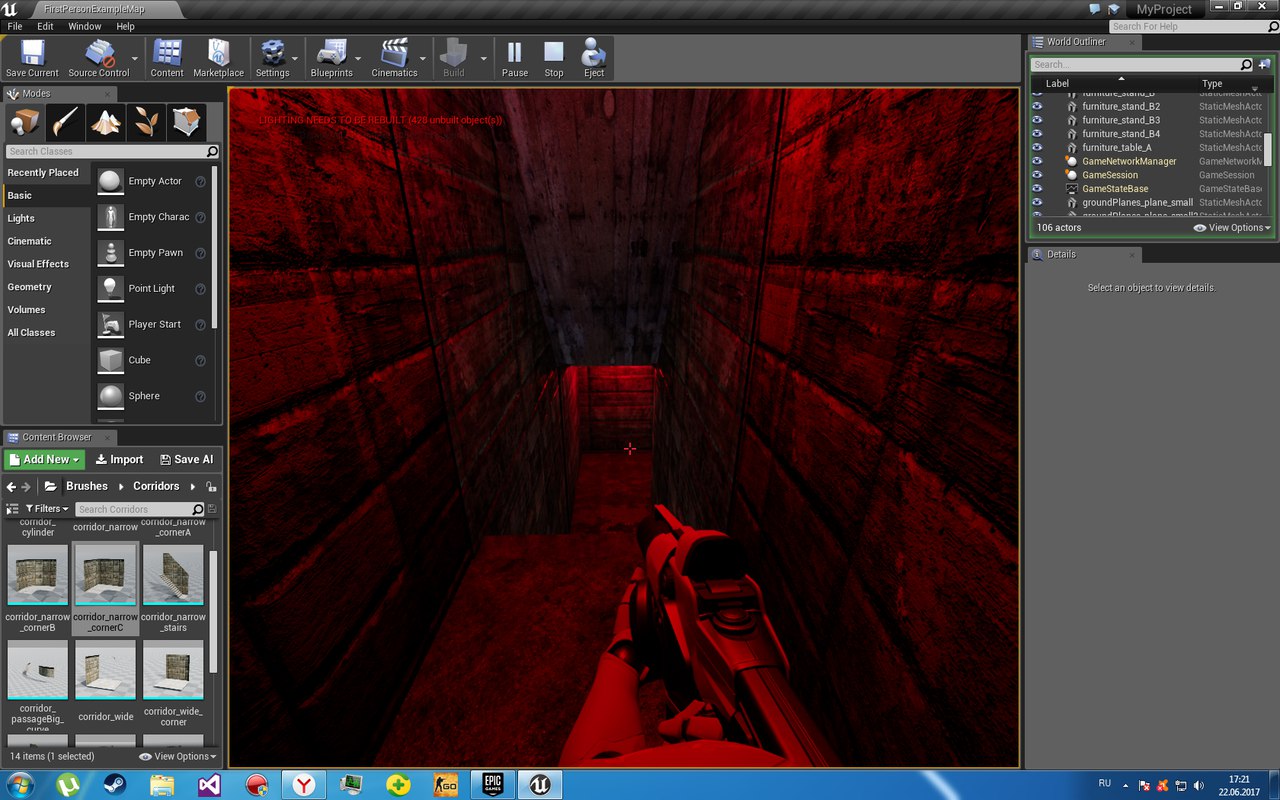The height and width of the screenshot is (800, 1280).
Task: Select the Empty Pawn icon
Action: [x=110, y=253]
